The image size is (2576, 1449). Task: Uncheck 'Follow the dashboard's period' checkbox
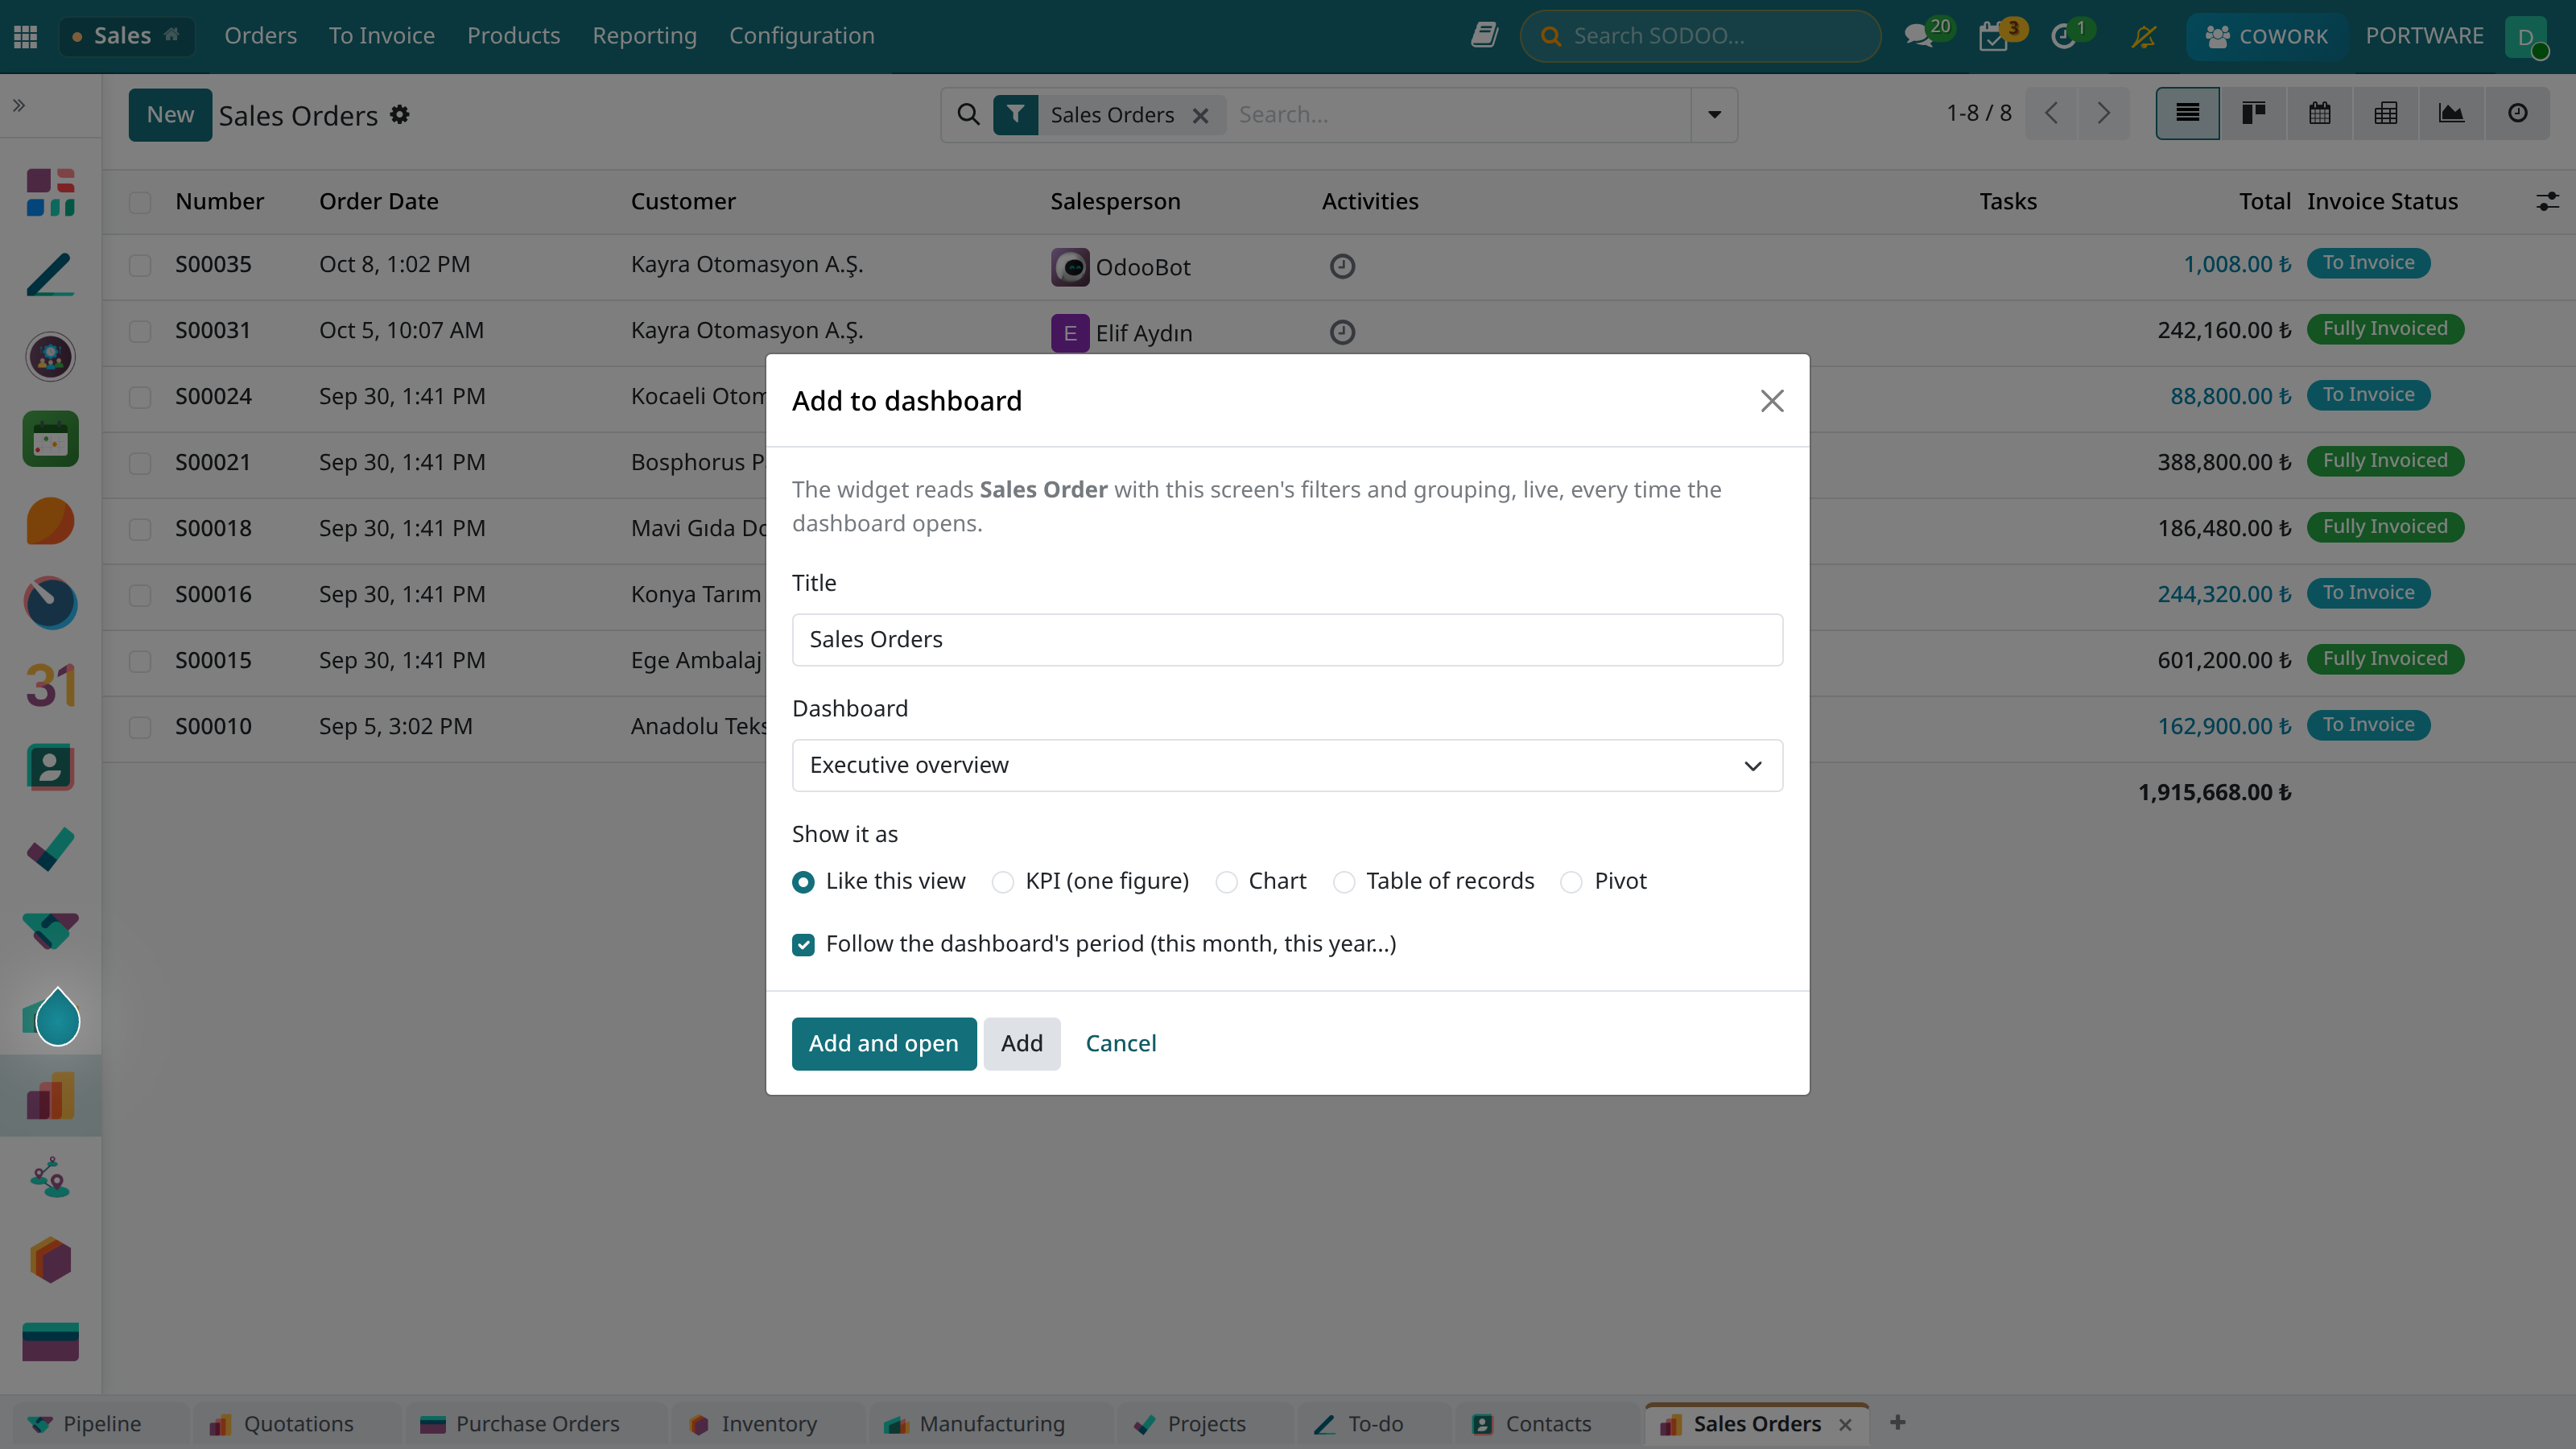pyautogui.click(x=803, y=945)
